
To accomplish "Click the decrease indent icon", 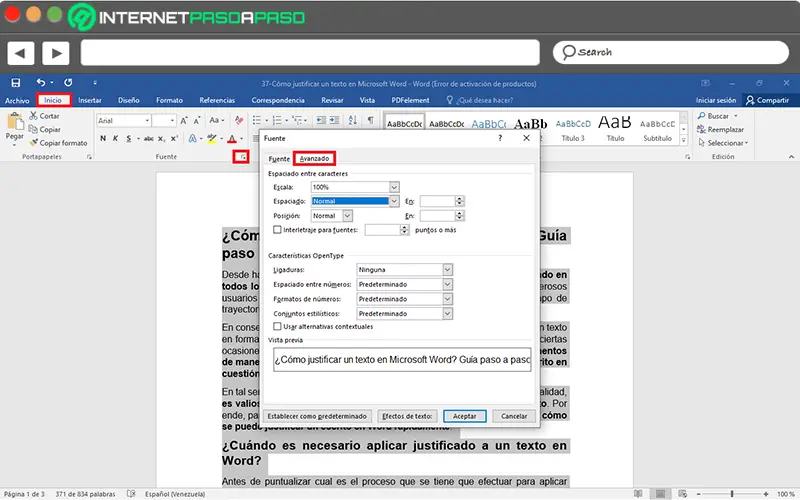I will click(320, 120).
